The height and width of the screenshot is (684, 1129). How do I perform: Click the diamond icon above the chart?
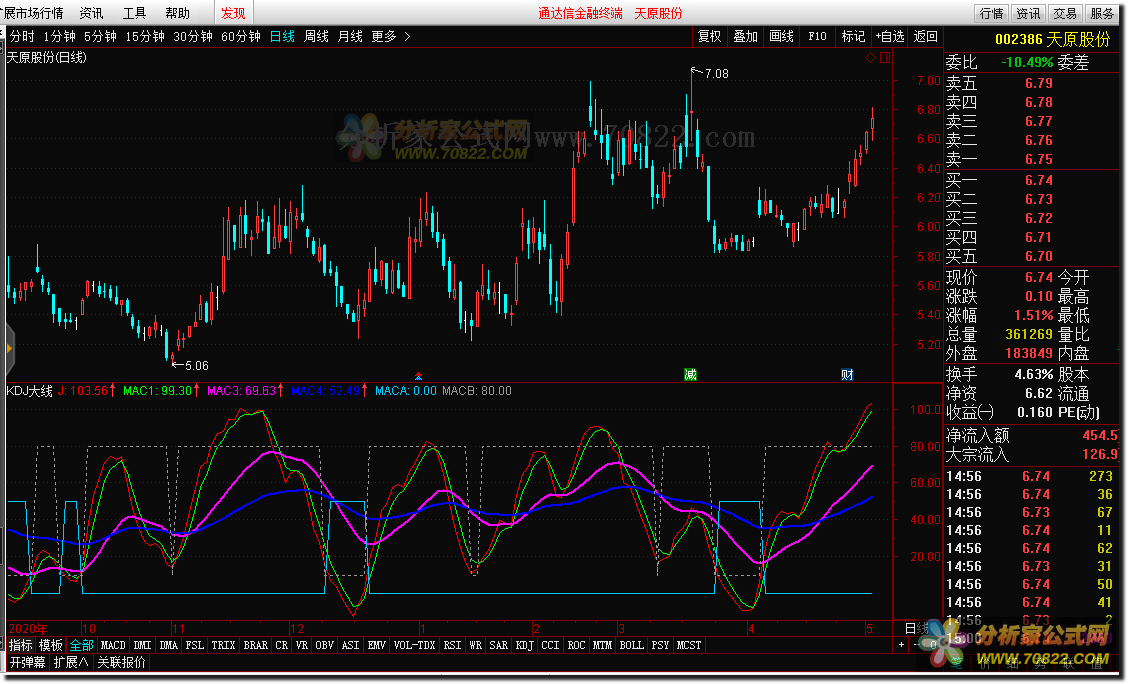pos(871,58)
